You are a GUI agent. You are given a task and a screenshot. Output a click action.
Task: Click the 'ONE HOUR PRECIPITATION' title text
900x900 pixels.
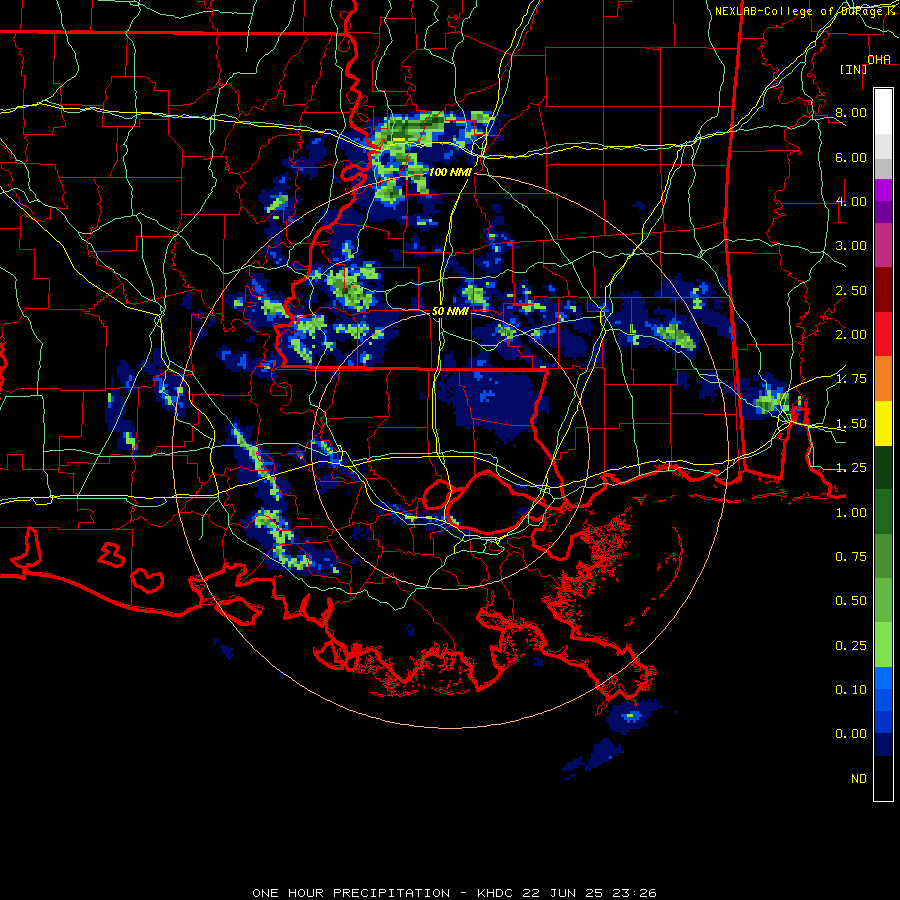[351, 893]
